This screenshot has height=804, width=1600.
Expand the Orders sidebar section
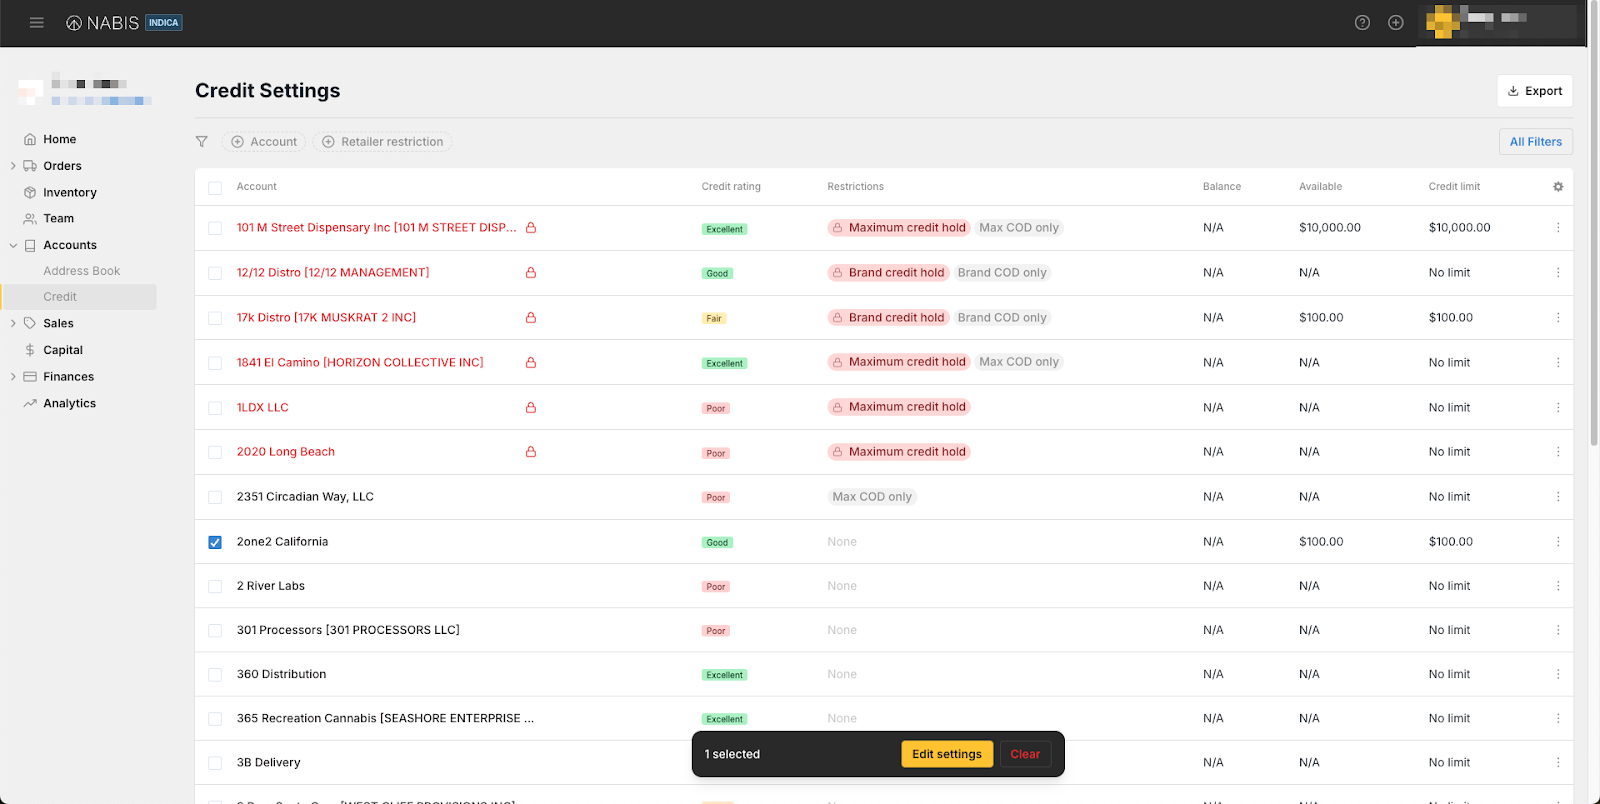(13, 166)
